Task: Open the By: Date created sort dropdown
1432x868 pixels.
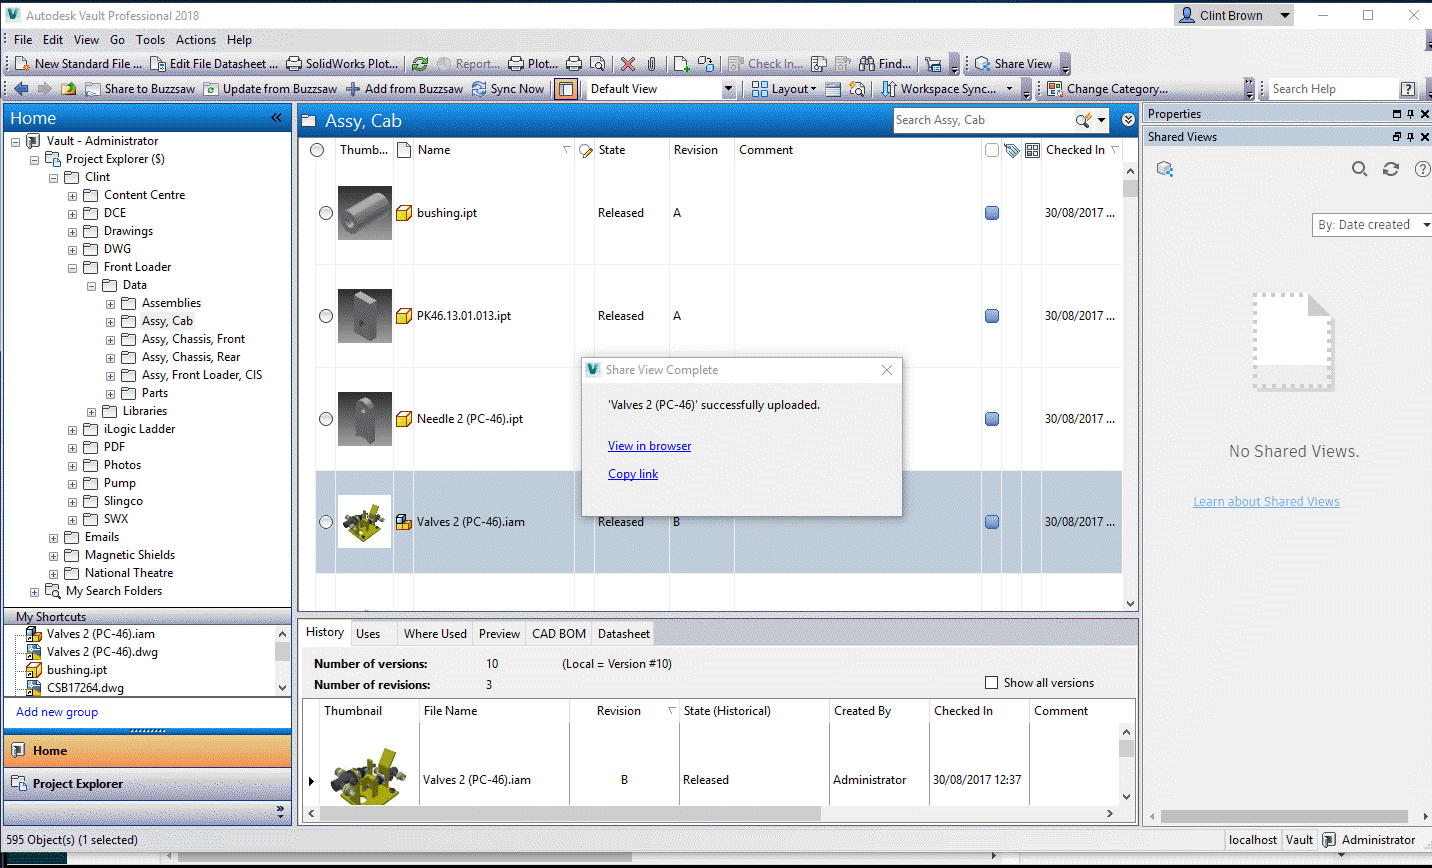Action: tap(1371, 225)
